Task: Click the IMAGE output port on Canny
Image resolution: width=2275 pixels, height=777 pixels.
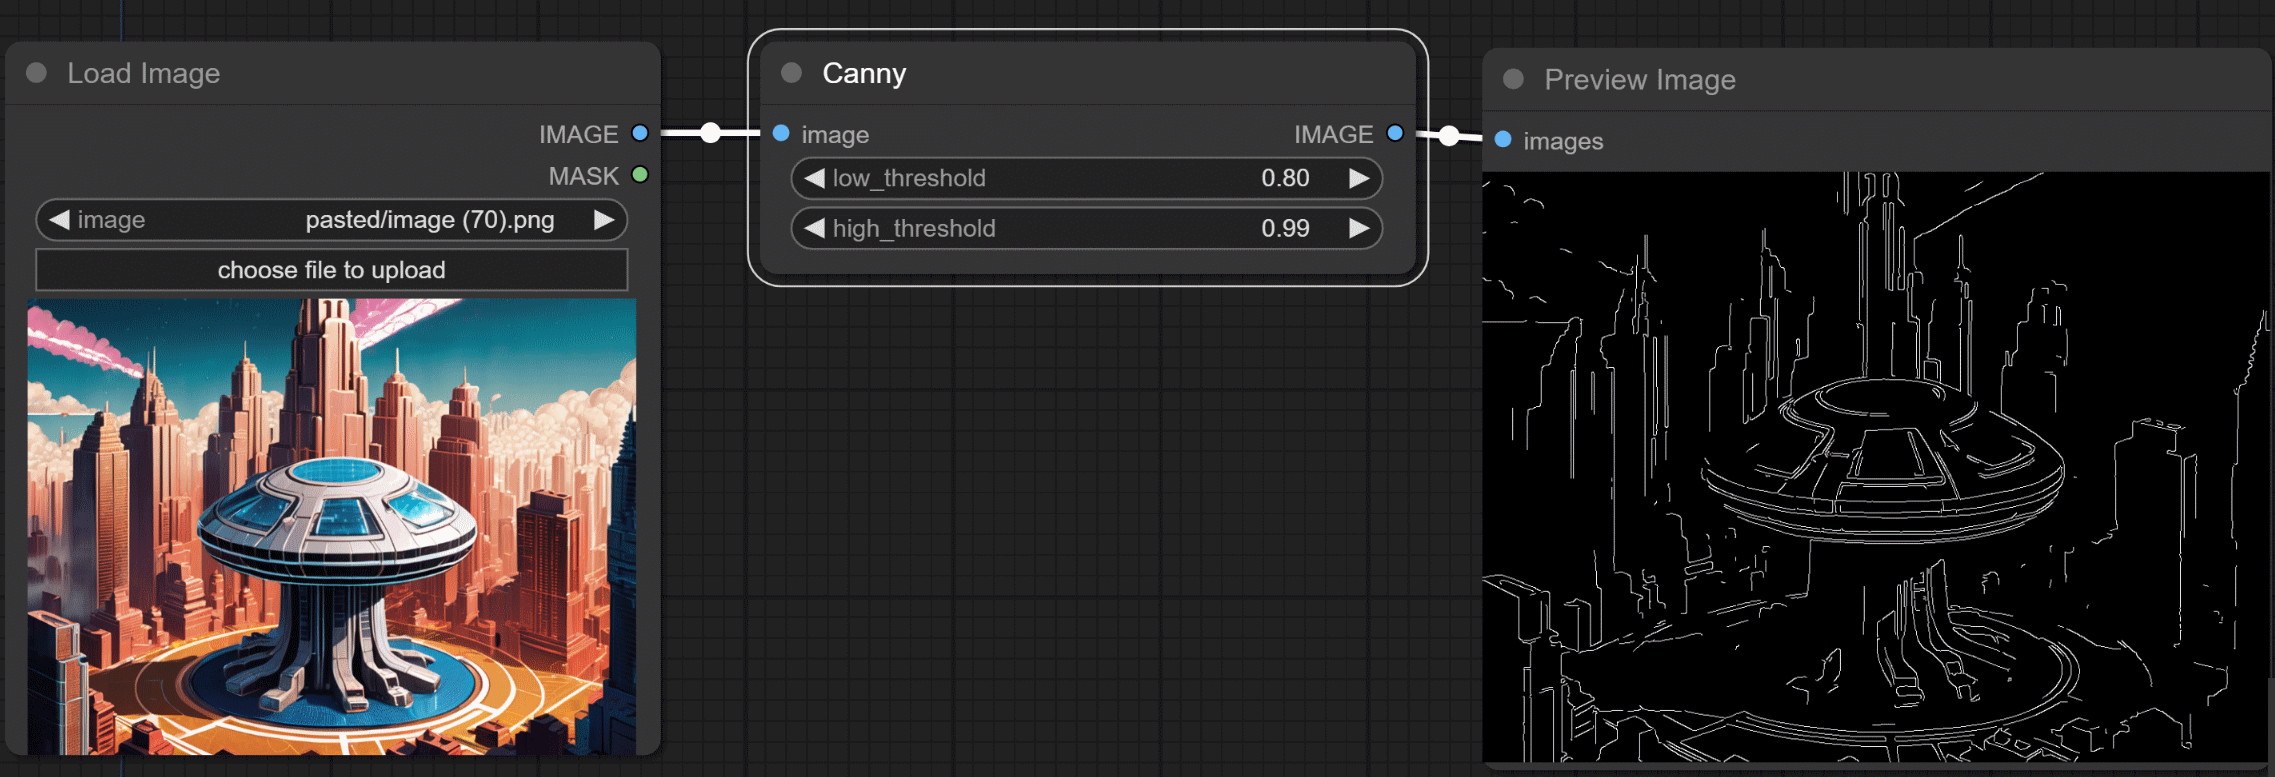Action: (x=1395, y=133)
